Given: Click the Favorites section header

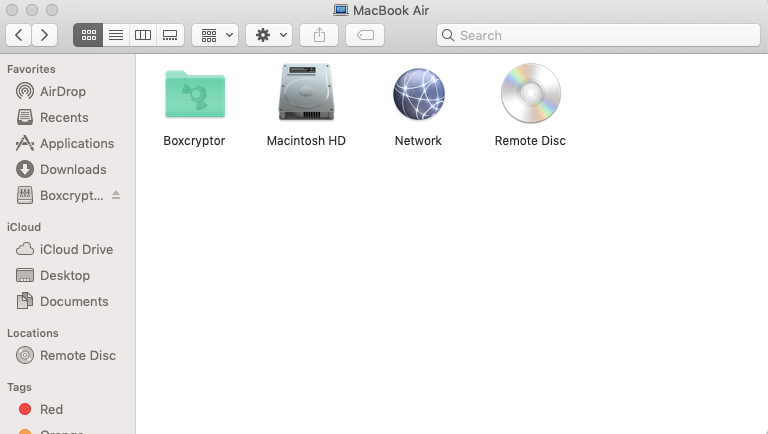Looking at the screenshot, I should coord(31,69).
